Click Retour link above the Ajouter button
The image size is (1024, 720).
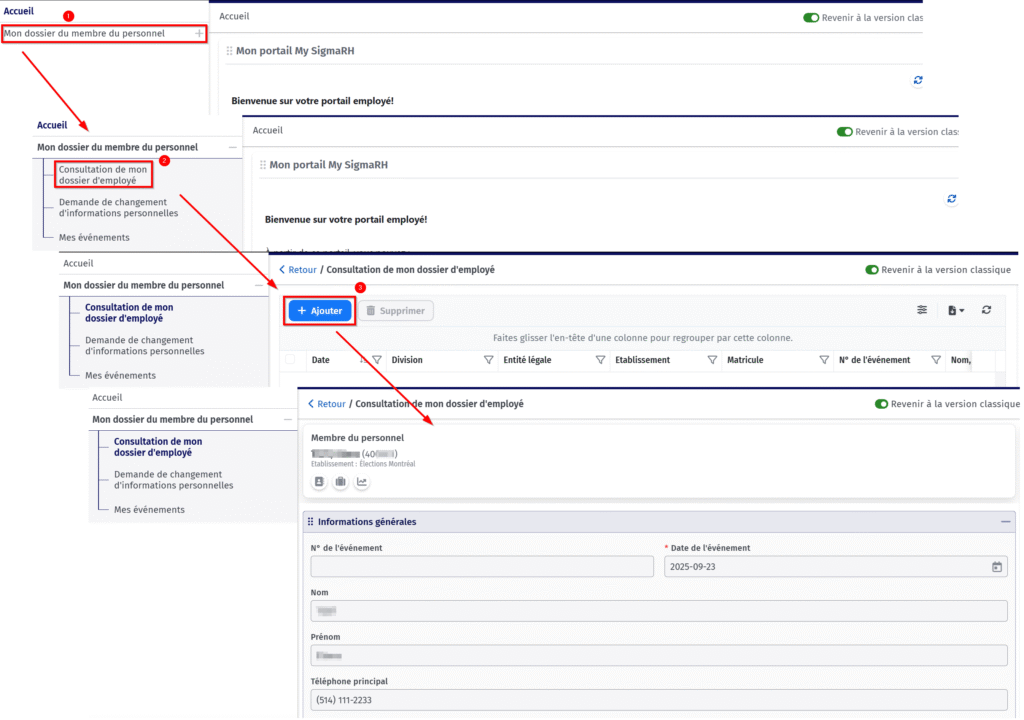tap(298, 270)
